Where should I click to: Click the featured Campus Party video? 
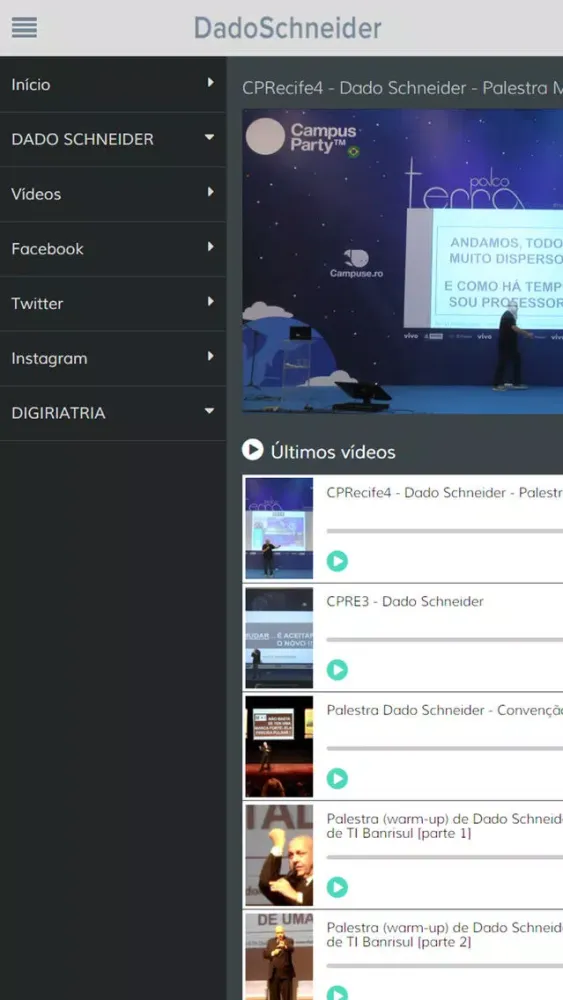point(402,261)
